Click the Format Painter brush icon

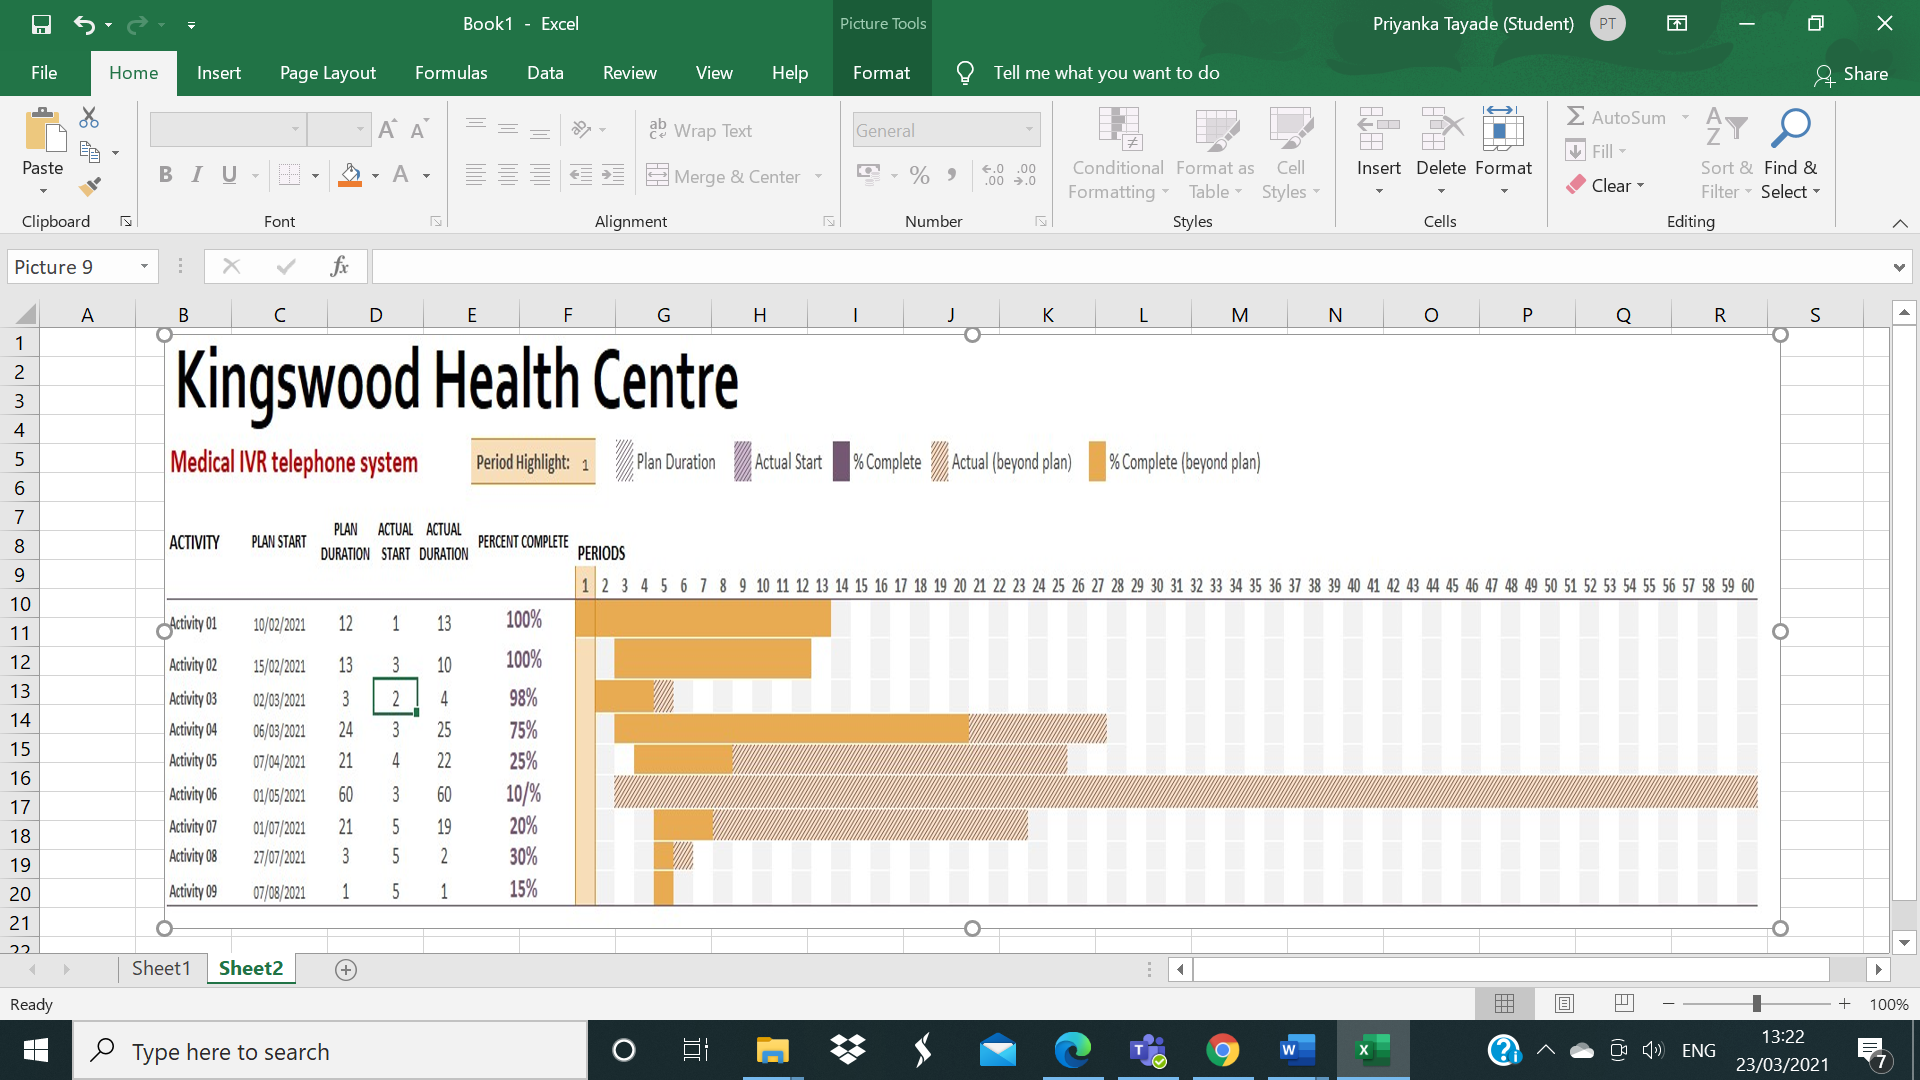pos(90,186)
